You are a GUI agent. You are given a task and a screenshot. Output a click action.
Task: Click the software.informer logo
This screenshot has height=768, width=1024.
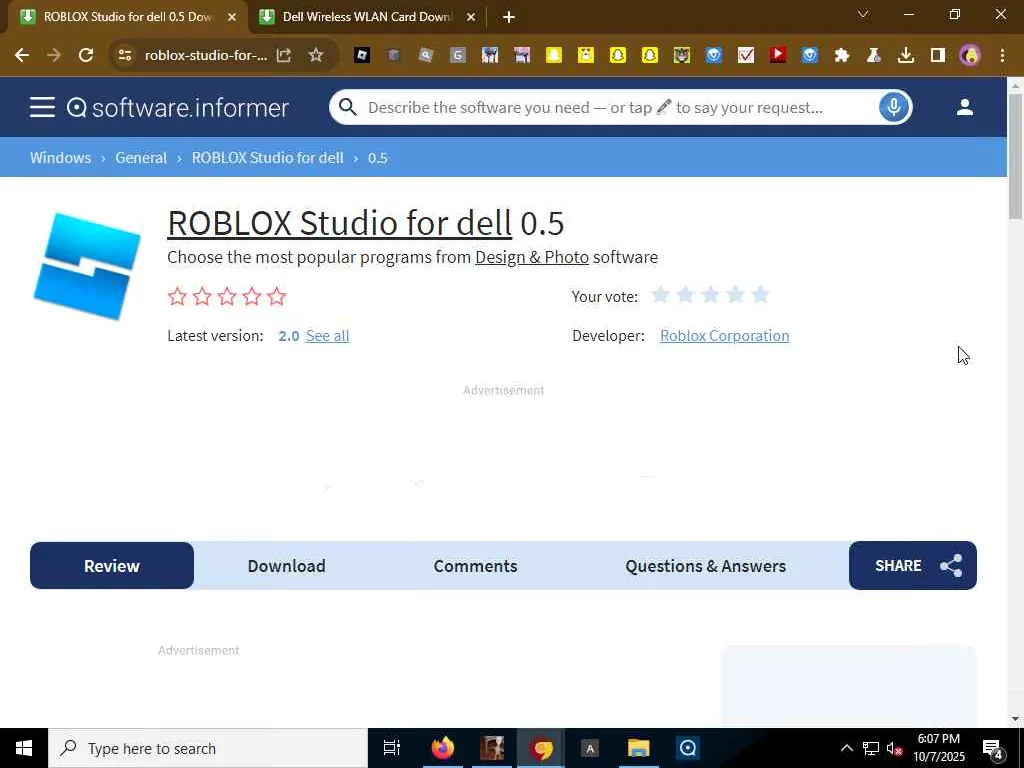coord(178,108)
